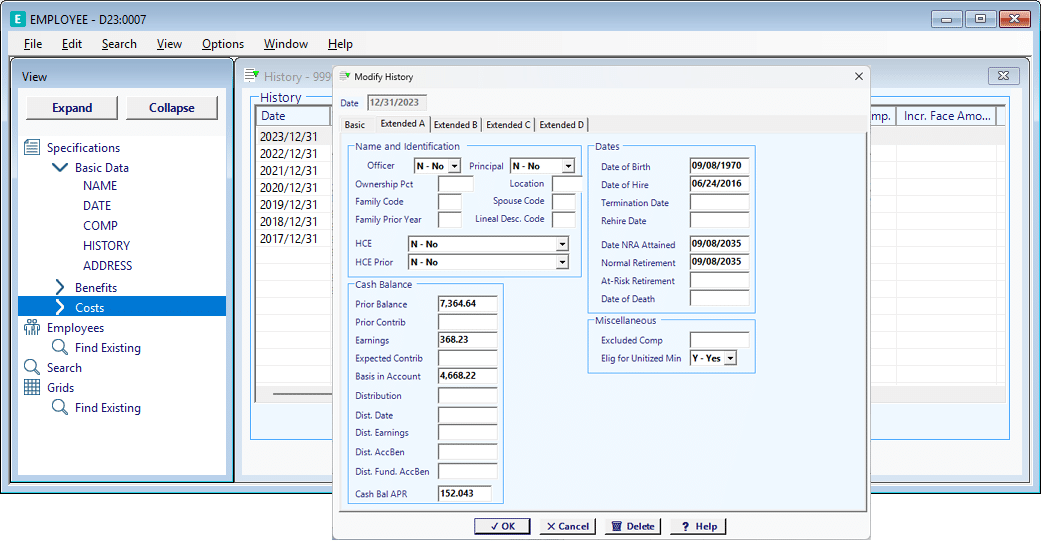The height and width of the screenshot is (541, 1041).
Task: Click the Modify History dialog title icon
Action: (x=345, y=76)
